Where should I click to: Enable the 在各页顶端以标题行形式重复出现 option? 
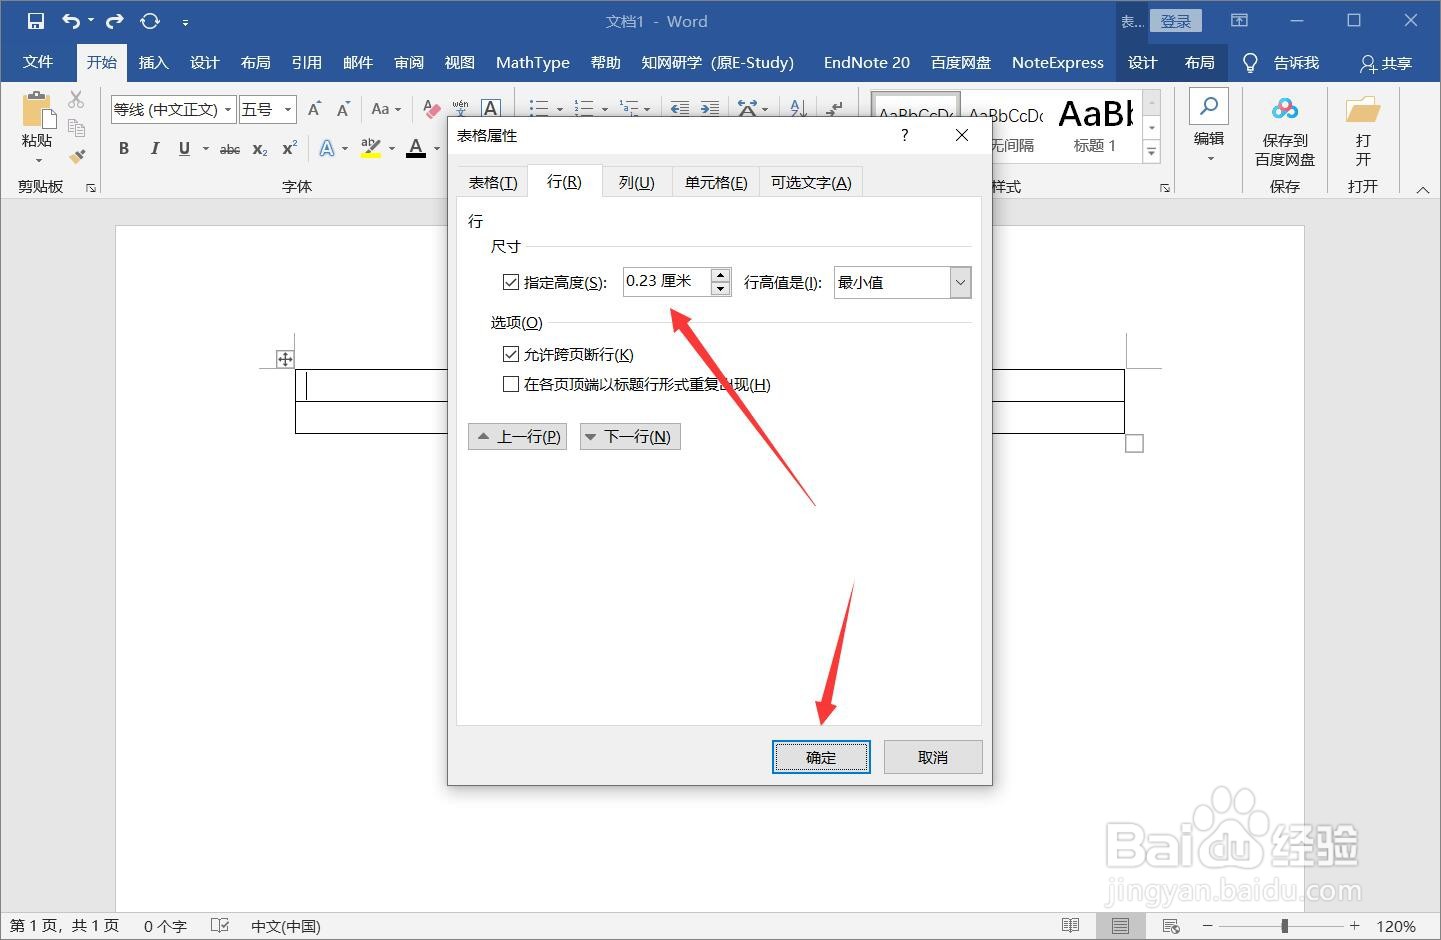(511, 384)
